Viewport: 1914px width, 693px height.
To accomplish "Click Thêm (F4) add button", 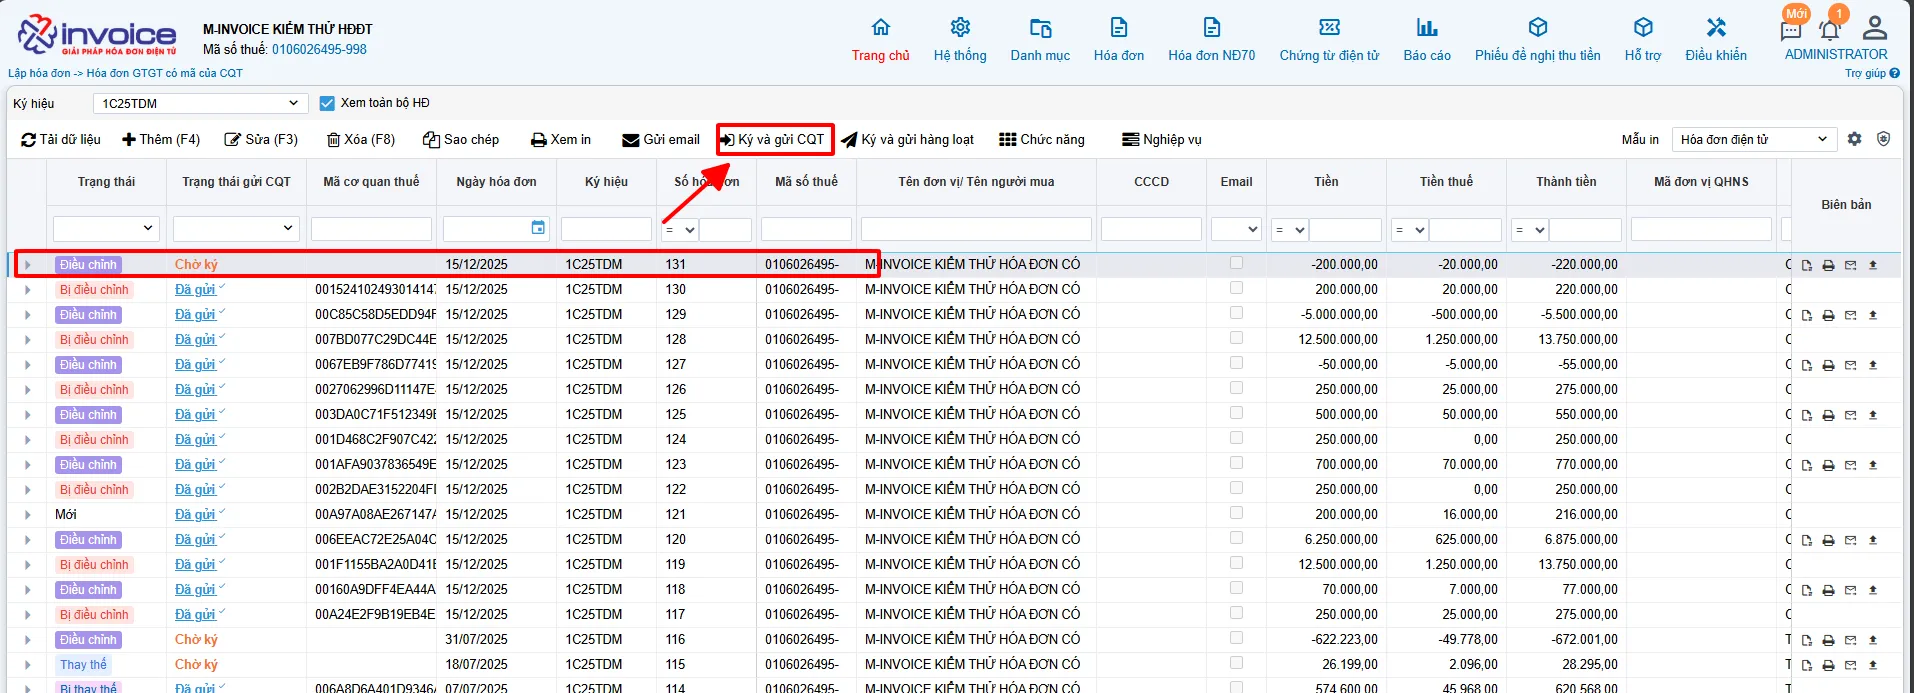I will [x=161, y=139].
